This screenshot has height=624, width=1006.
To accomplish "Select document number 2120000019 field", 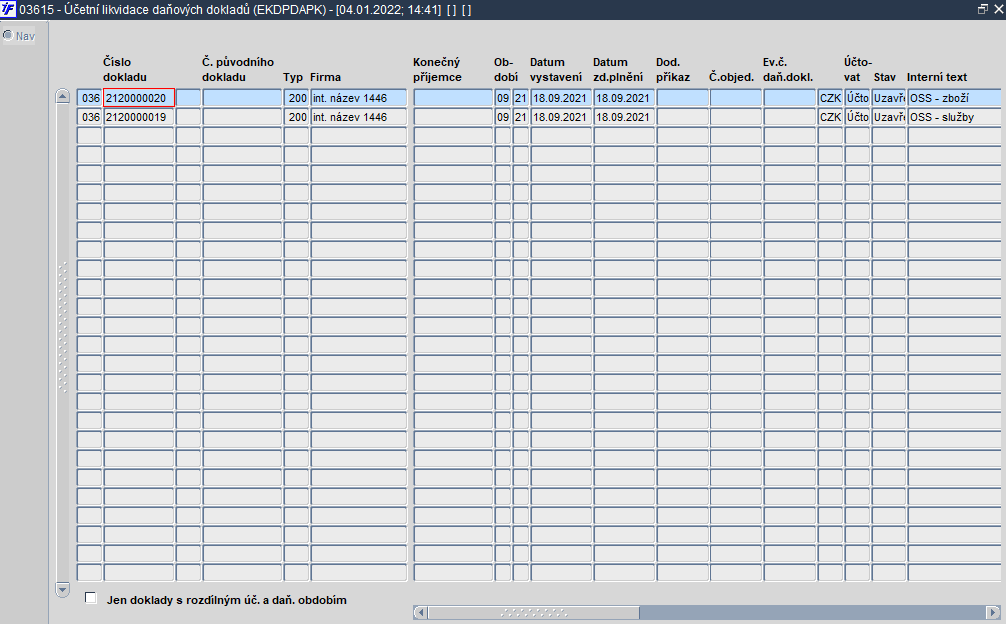I will pyautogui.click(x=139, y=117).
